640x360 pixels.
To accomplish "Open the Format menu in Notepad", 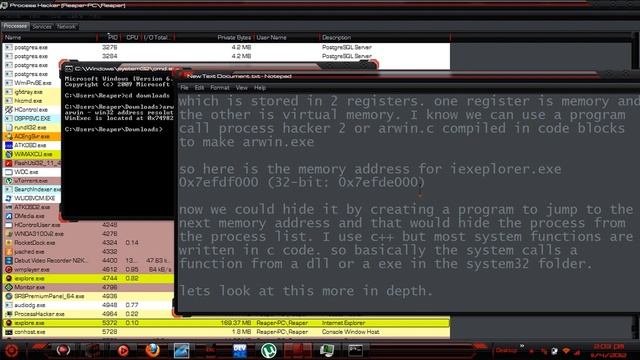I will pyautogui.click(x=220, y=88).
